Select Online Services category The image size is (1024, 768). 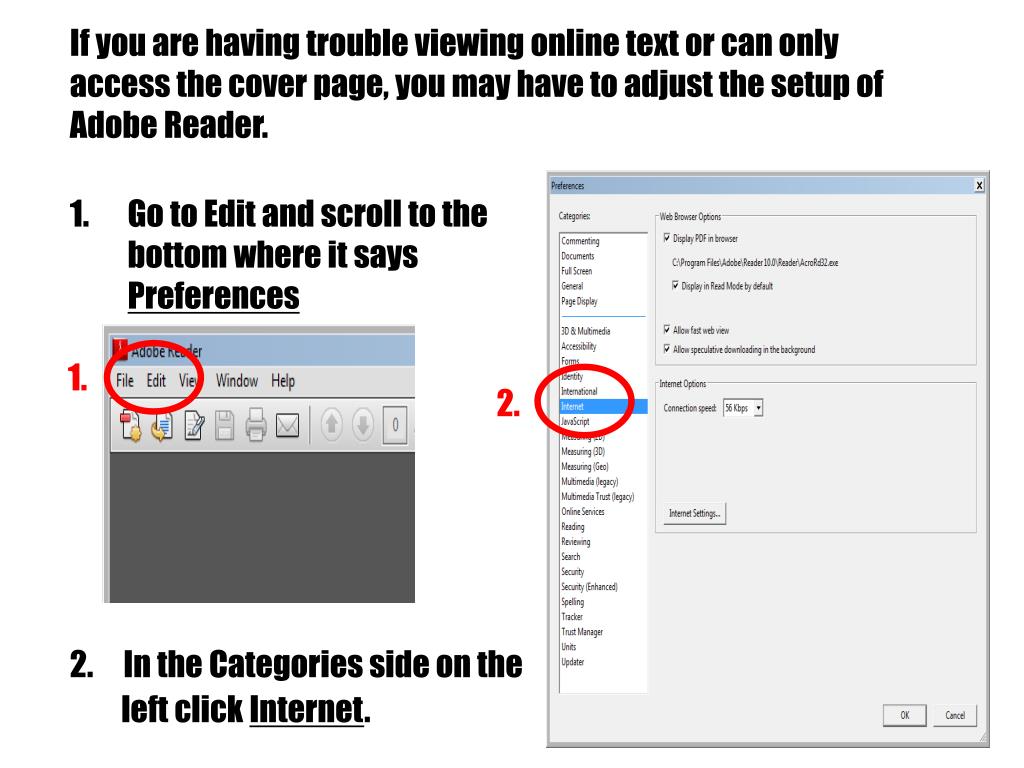(583, 511)
